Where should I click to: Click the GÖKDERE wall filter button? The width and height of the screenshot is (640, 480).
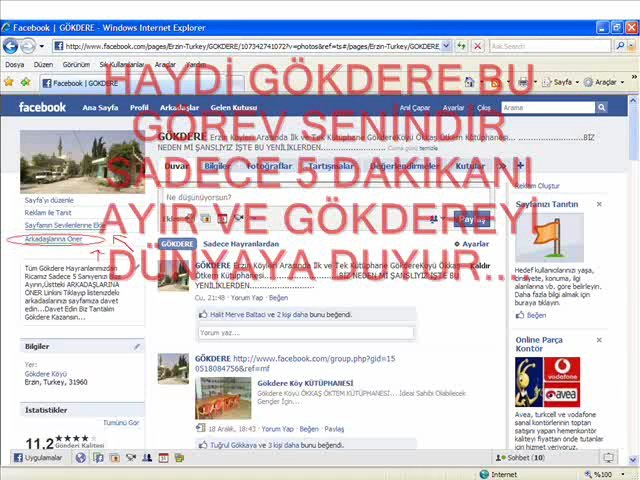tap(177, 244)
